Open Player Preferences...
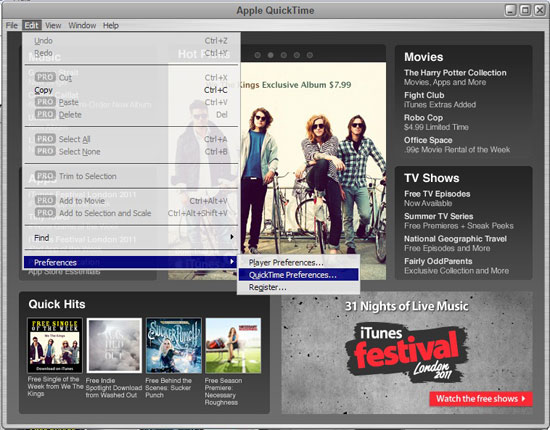This screenshot has width=550, height=430. tap(299, 262)
